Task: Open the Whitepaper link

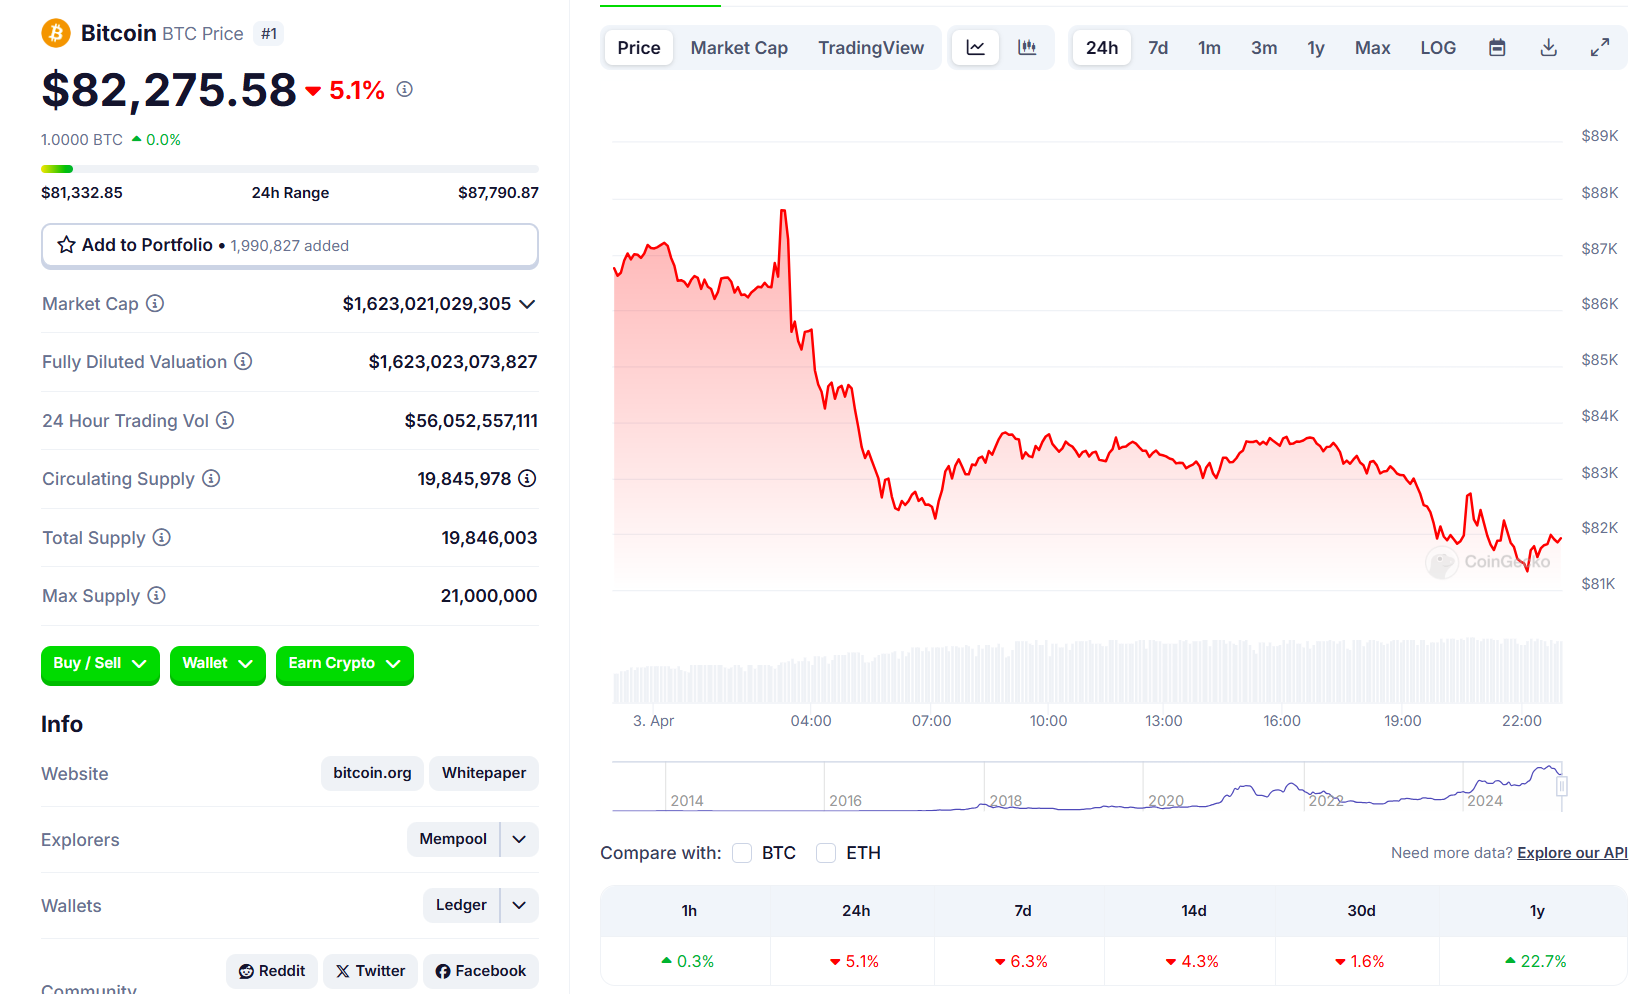Action: [484, 773]
